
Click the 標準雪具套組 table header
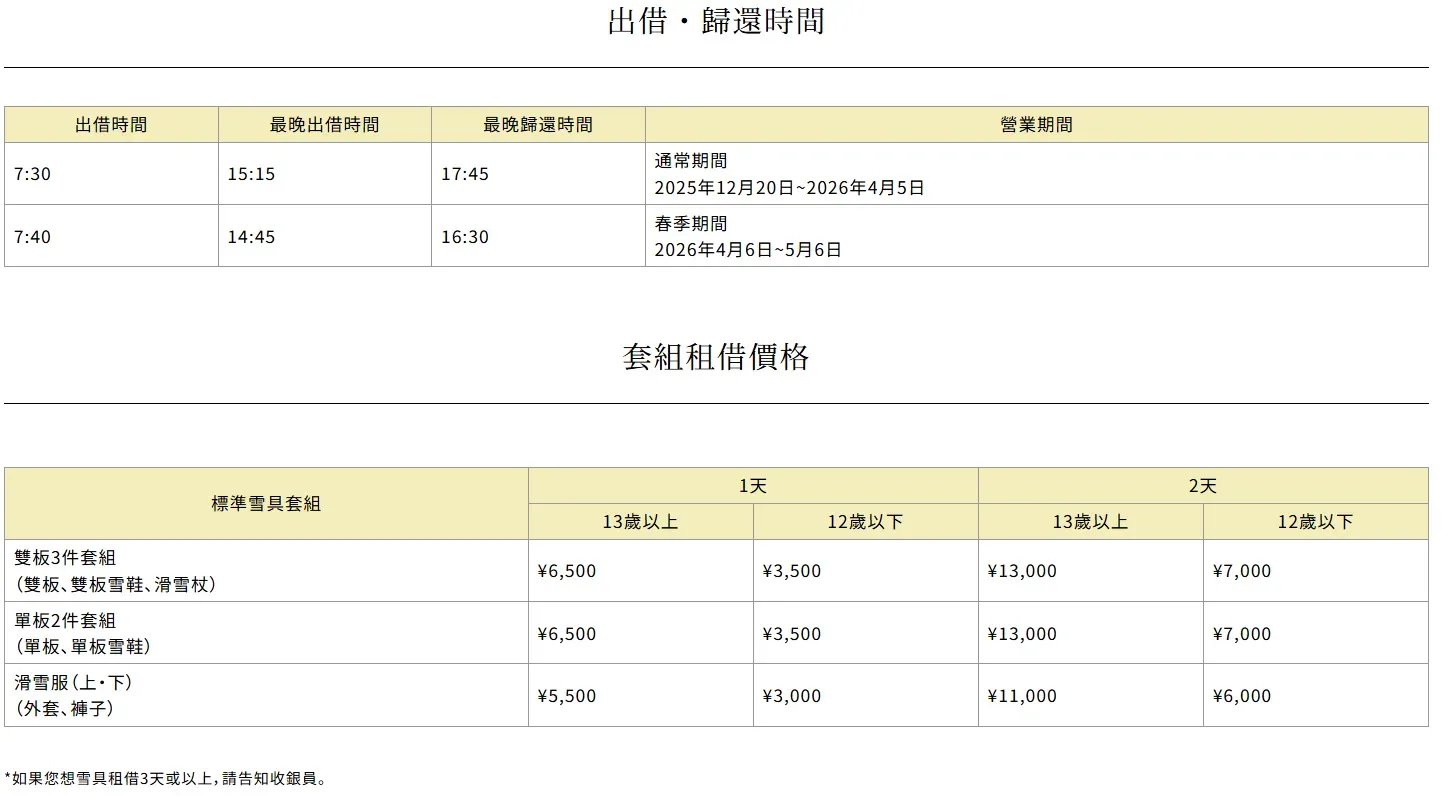[266, 504]
